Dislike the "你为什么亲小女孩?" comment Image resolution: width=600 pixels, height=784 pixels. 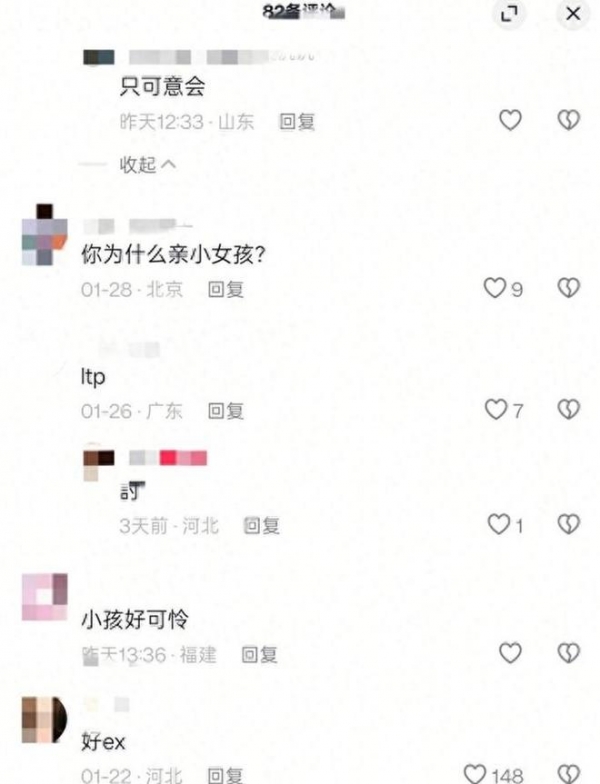(x=568, y=288)
